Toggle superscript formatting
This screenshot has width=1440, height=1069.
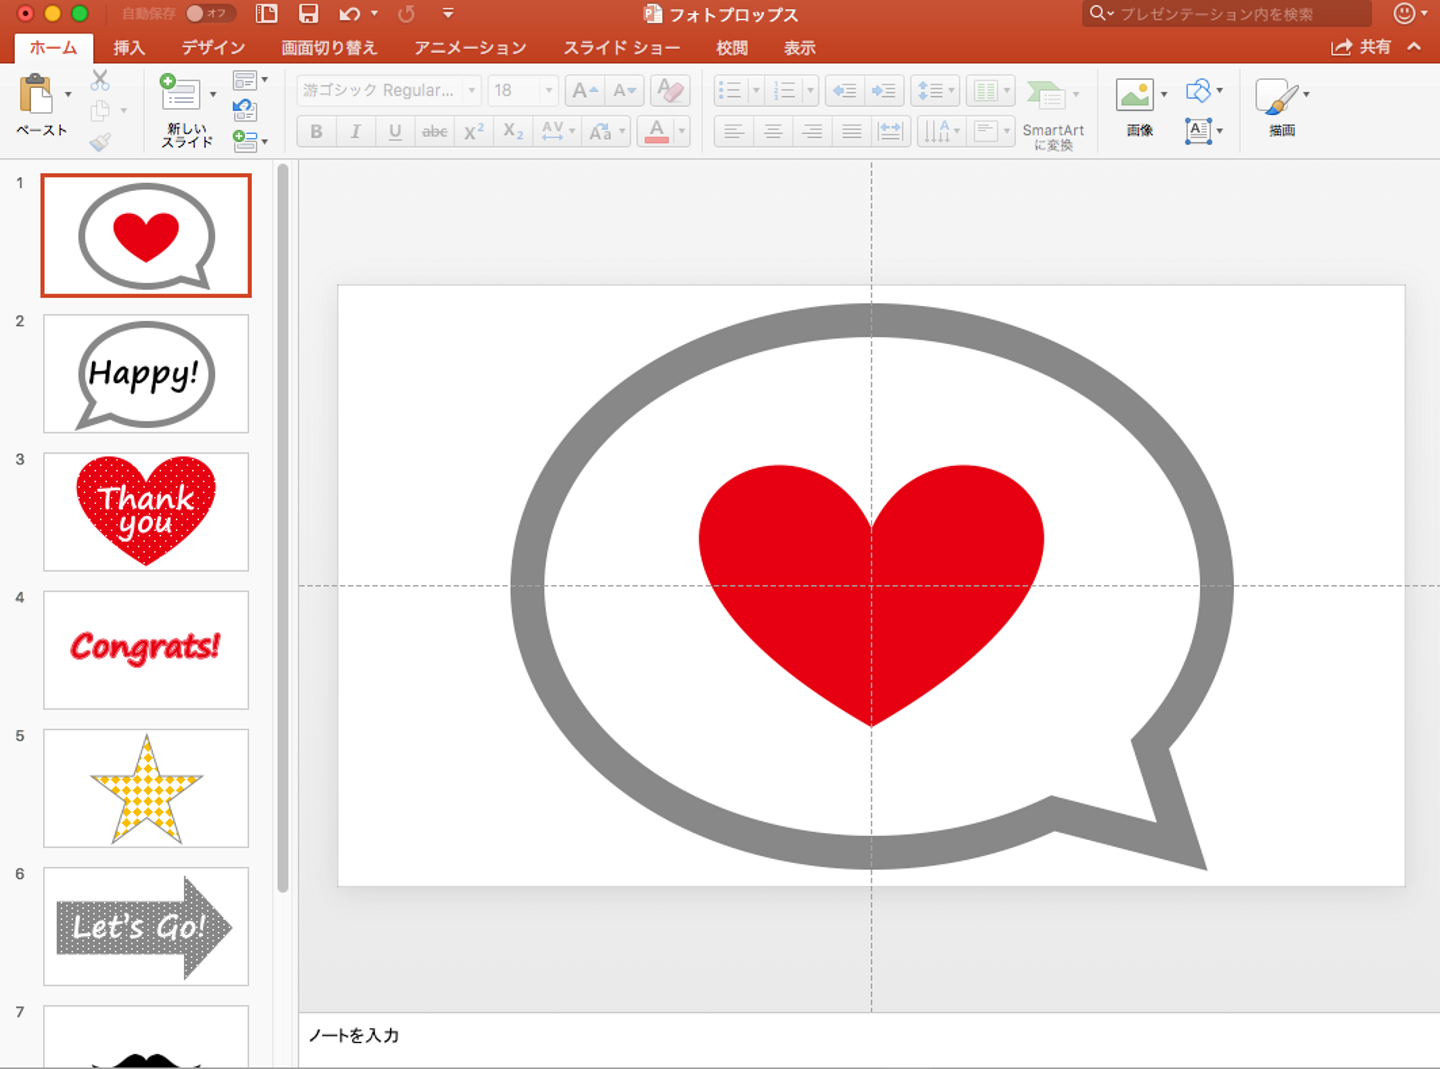click(474, 131)
